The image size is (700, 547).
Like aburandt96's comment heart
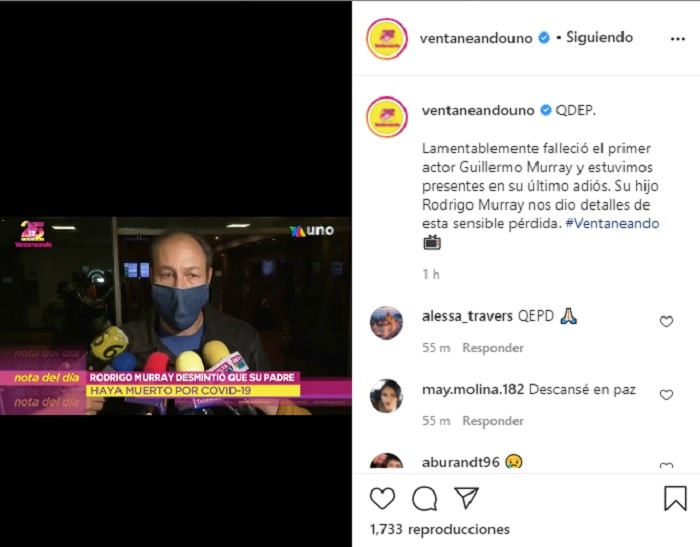pyautogui.click(x=667, y=465)
